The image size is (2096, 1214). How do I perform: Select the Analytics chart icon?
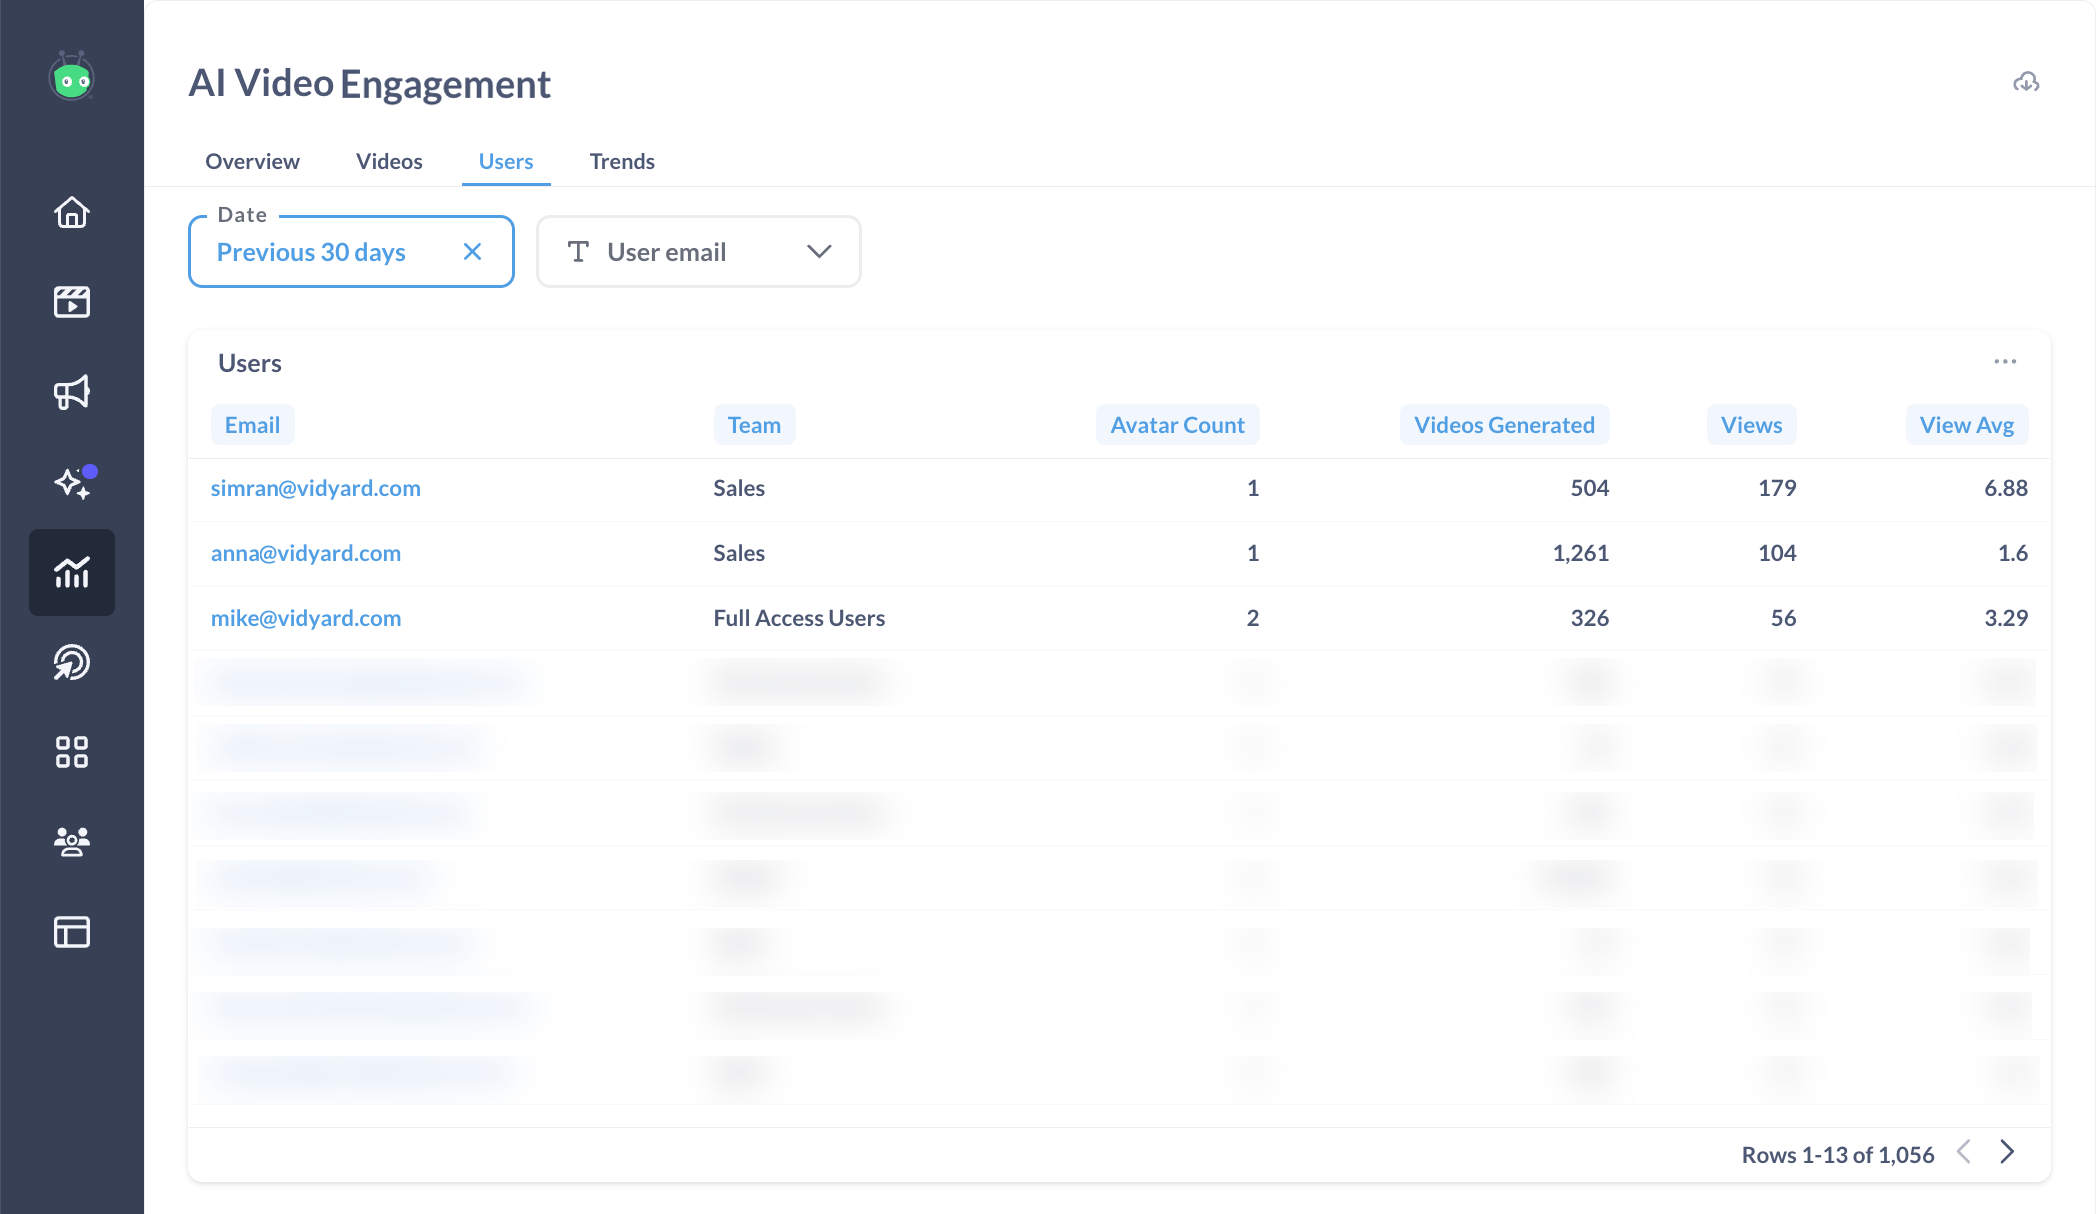pos(71,572)
